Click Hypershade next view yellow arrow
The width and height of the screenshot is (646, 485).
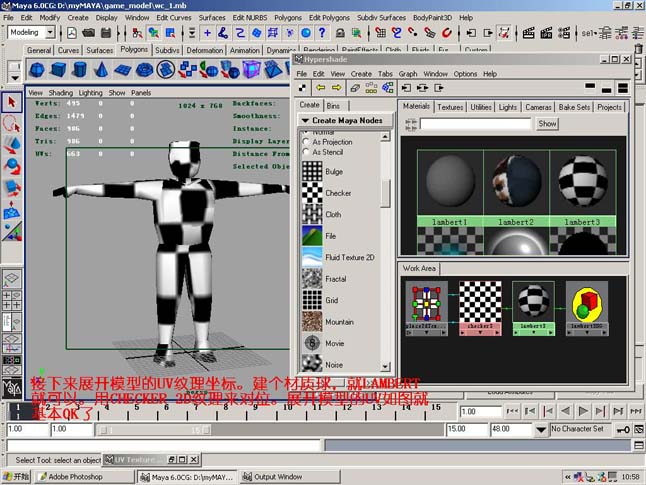click(x=337, y=88)
